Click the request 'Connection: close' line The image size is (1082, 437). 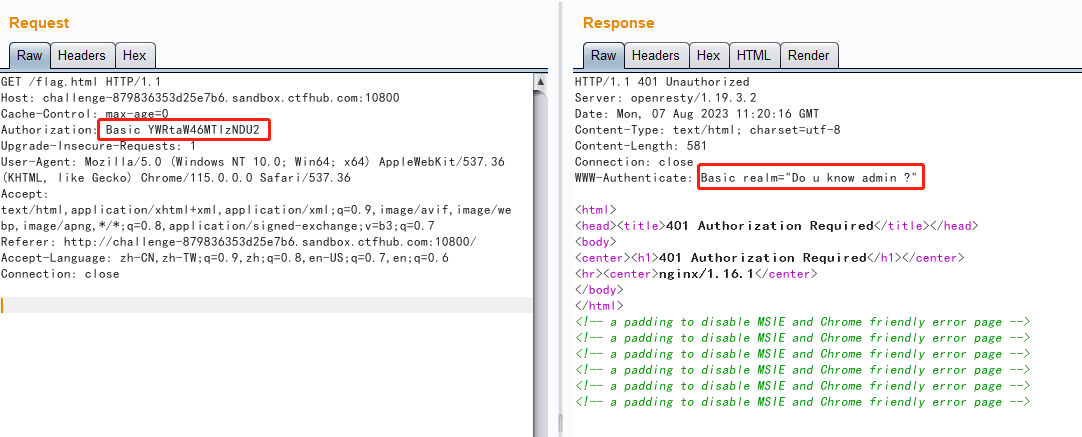pyautogui.click(x=60, y=273)
